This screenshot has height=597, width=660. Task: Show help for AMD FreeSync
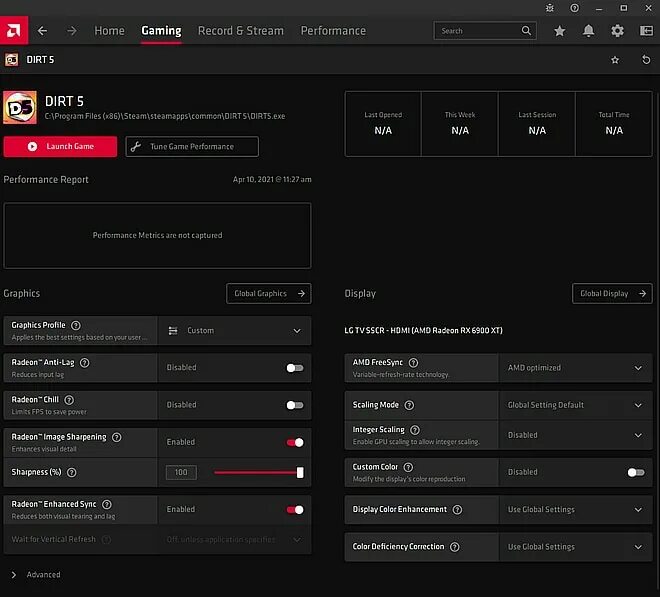click(x=414, y=362)
